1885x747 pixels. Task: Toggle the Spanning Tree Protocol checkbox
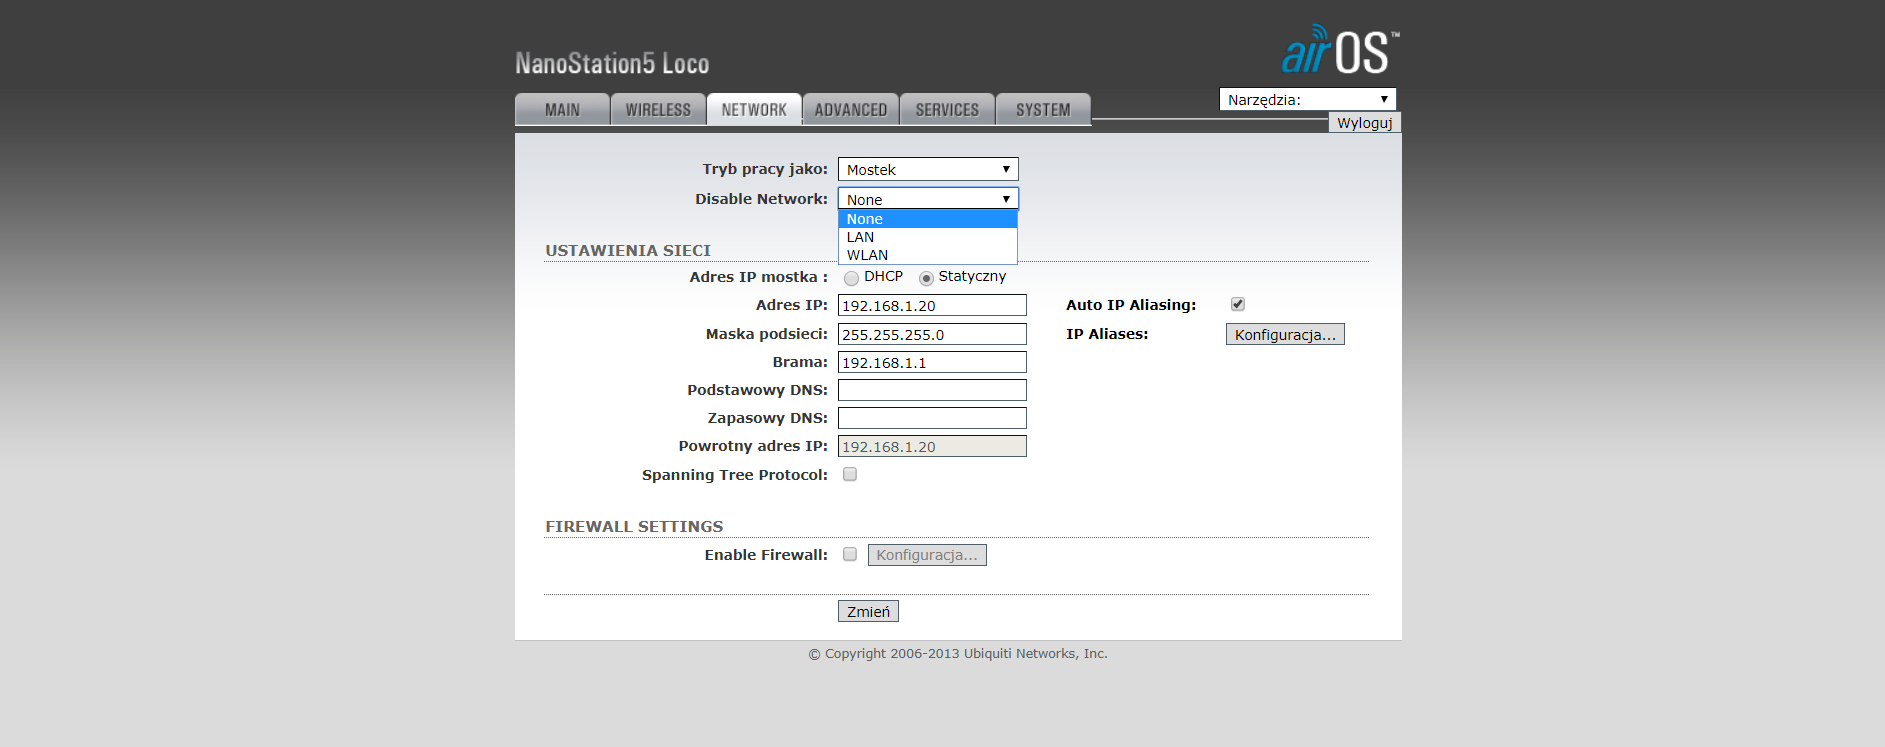pyautogui.click(x=850, y=474)
